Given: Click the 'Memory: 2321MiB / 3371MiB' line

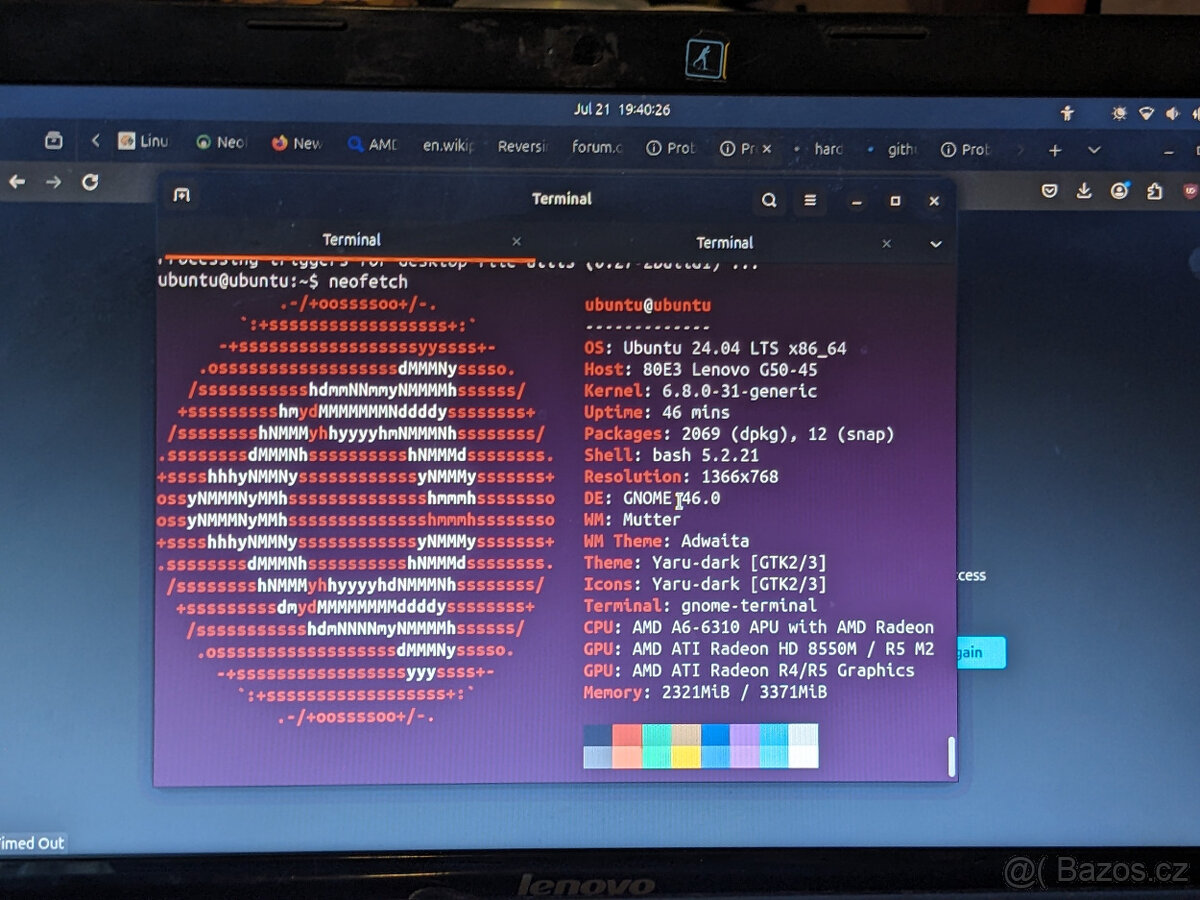Looking at the screenshot, I should [705, 692].
